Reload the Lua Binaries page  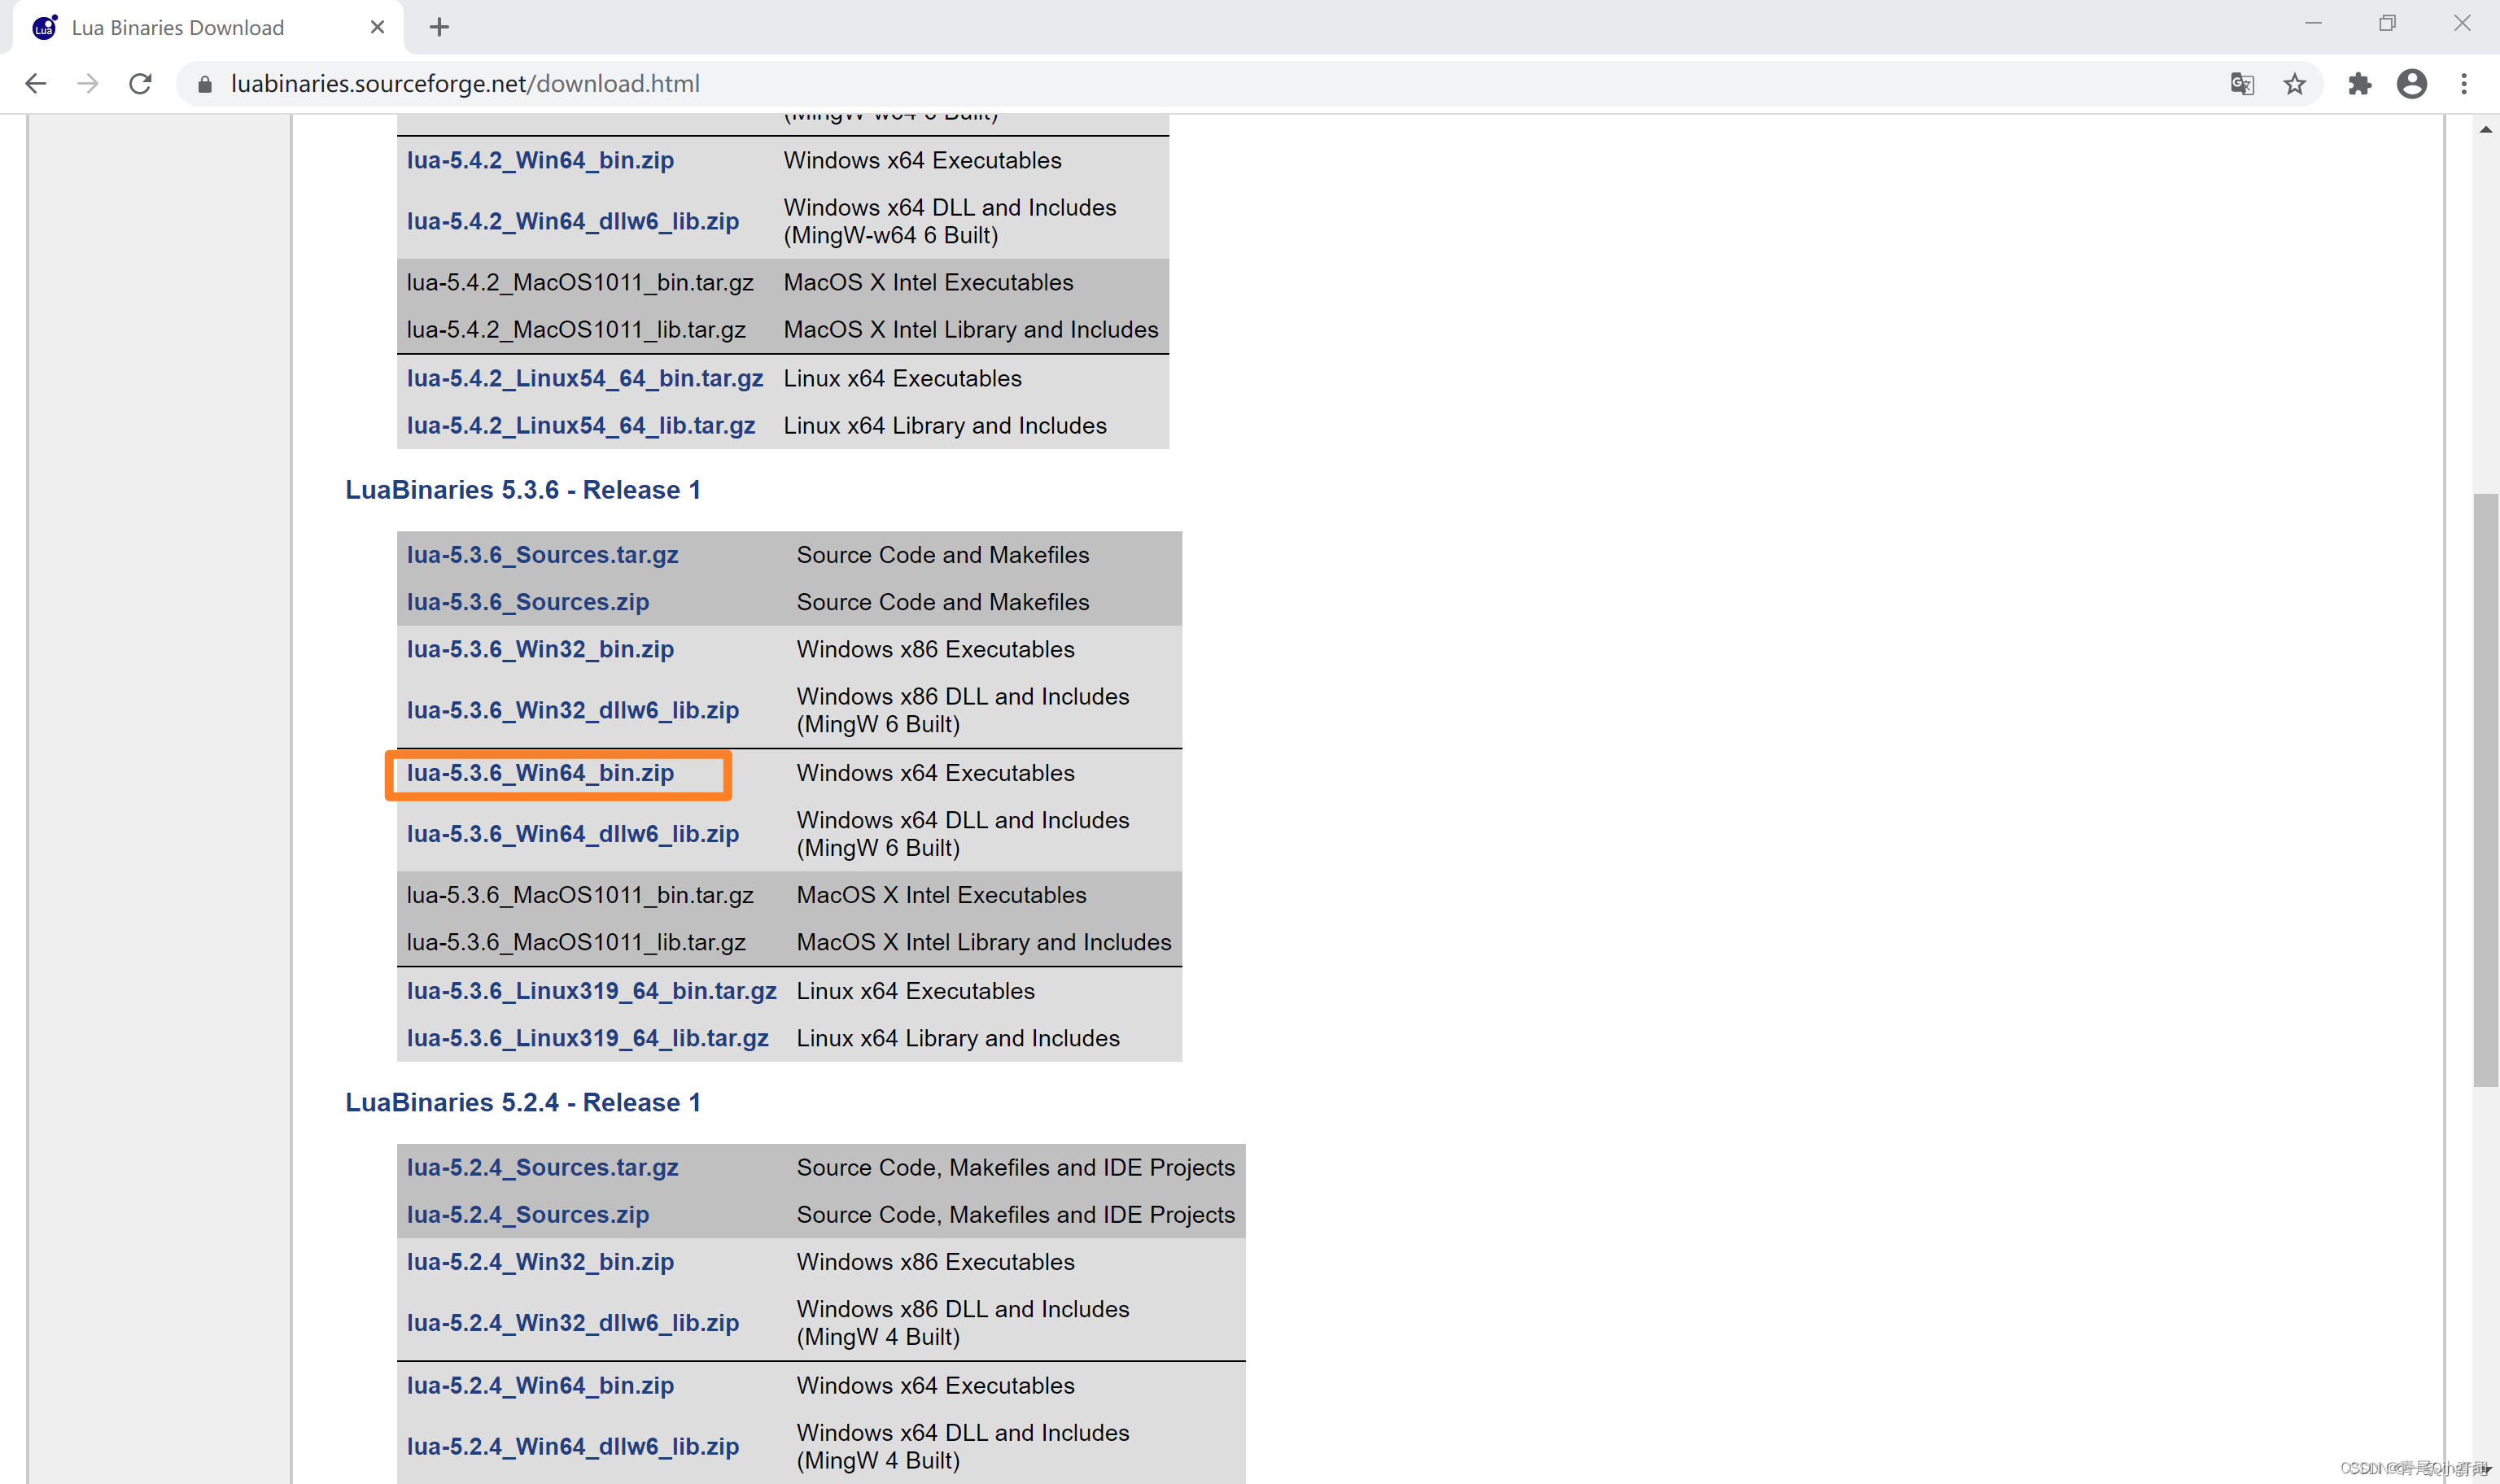tap(141, 84)
